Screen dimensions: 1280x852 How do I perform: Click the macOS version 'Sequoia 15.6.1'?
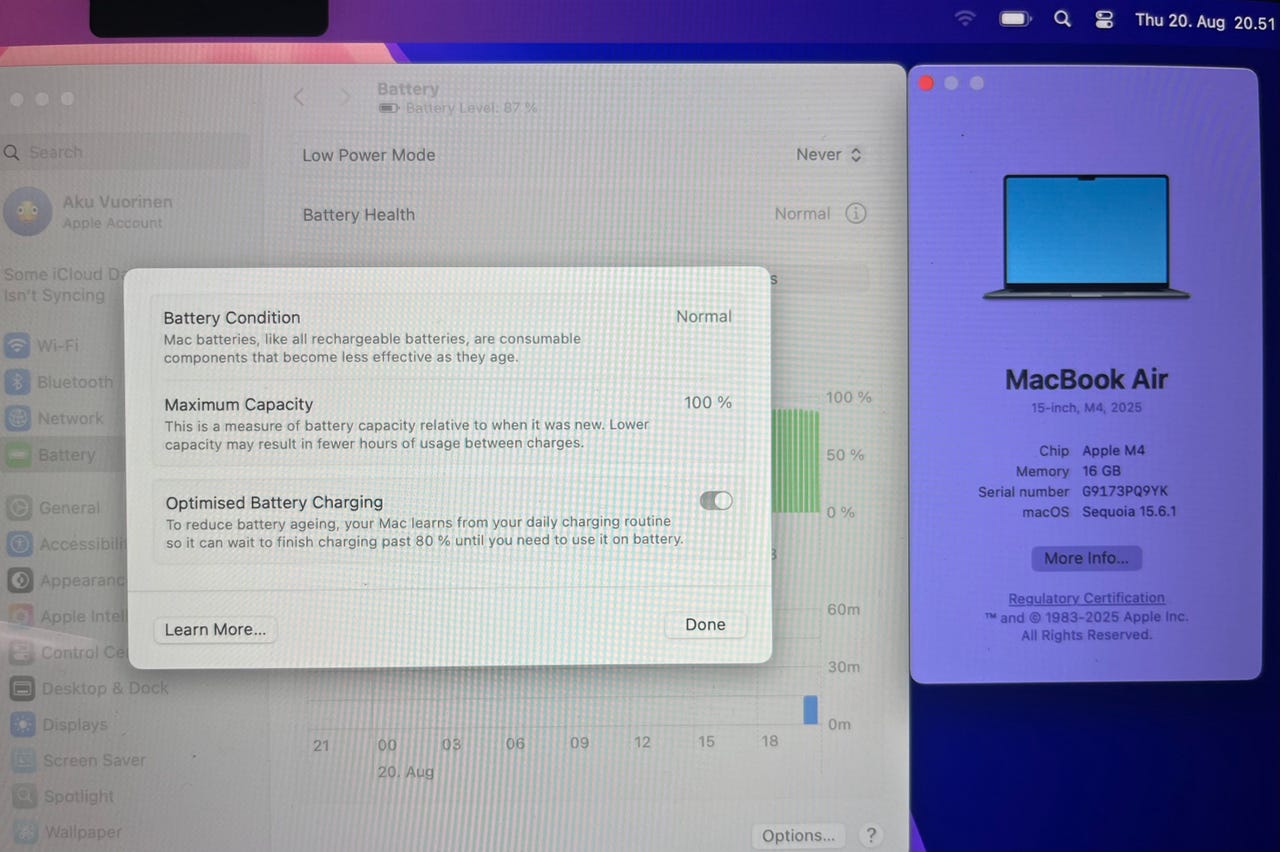coord(1129,511)
